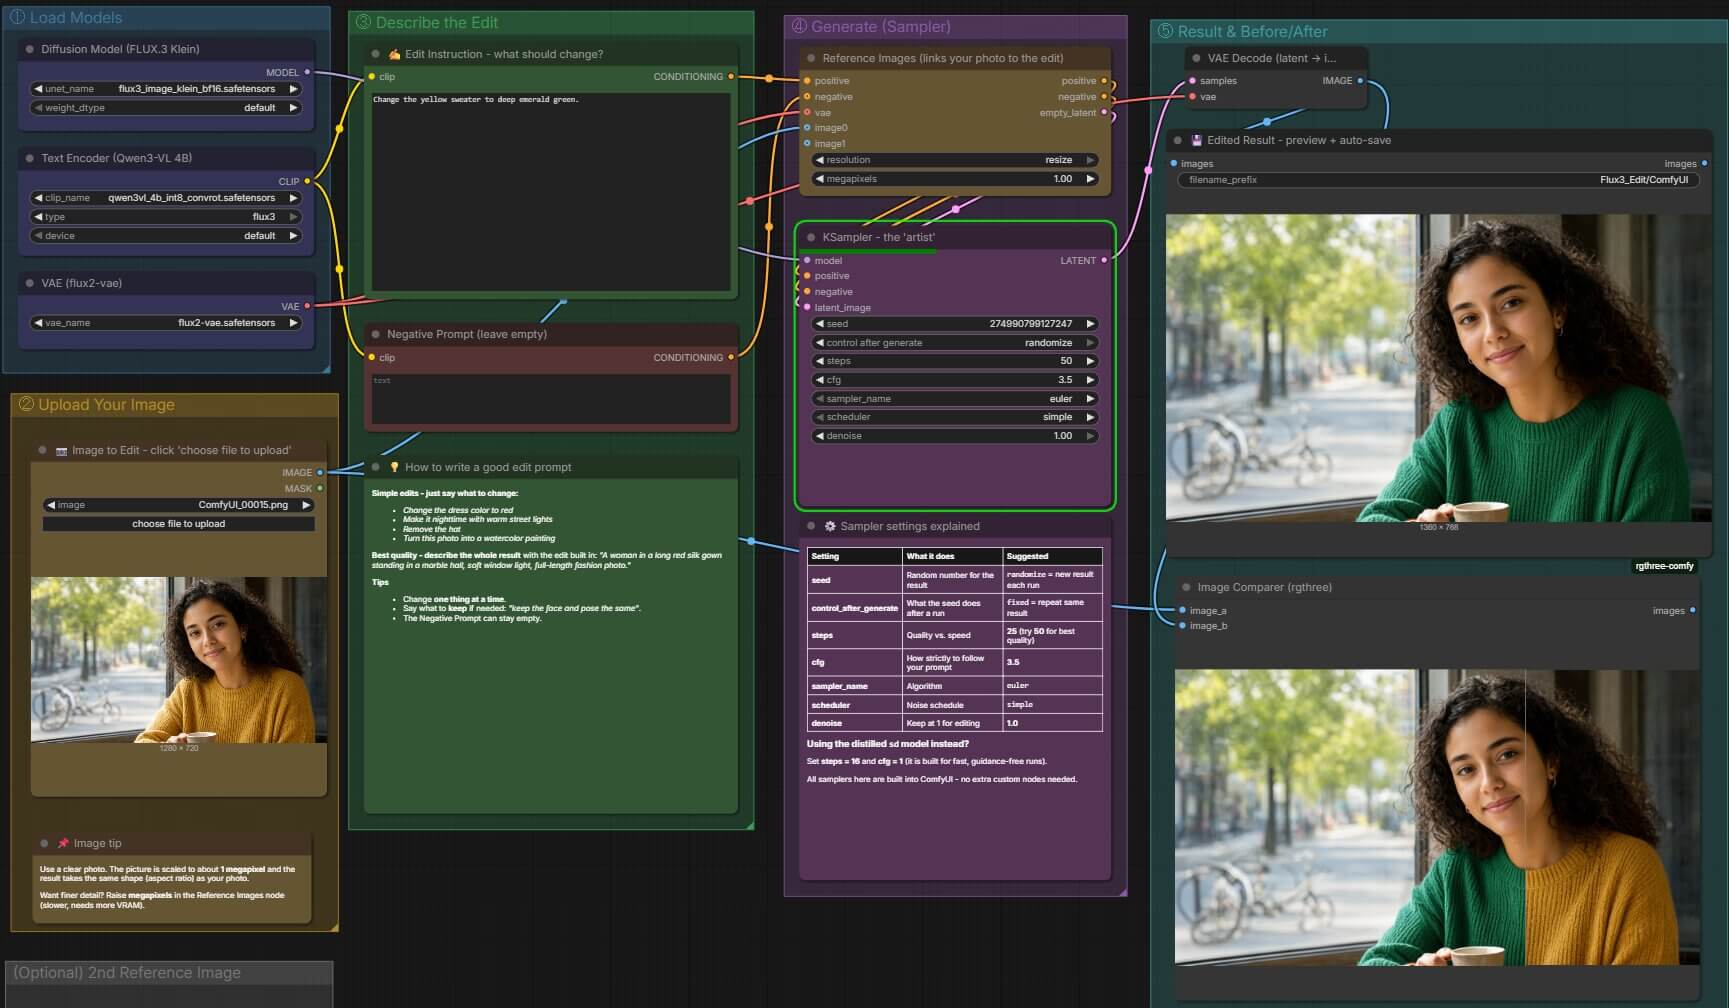1729x1008 pixels.
Task: Click the LATENT output slot on KSampler node
Action: pyautogui.click(x=1104, y=260)
